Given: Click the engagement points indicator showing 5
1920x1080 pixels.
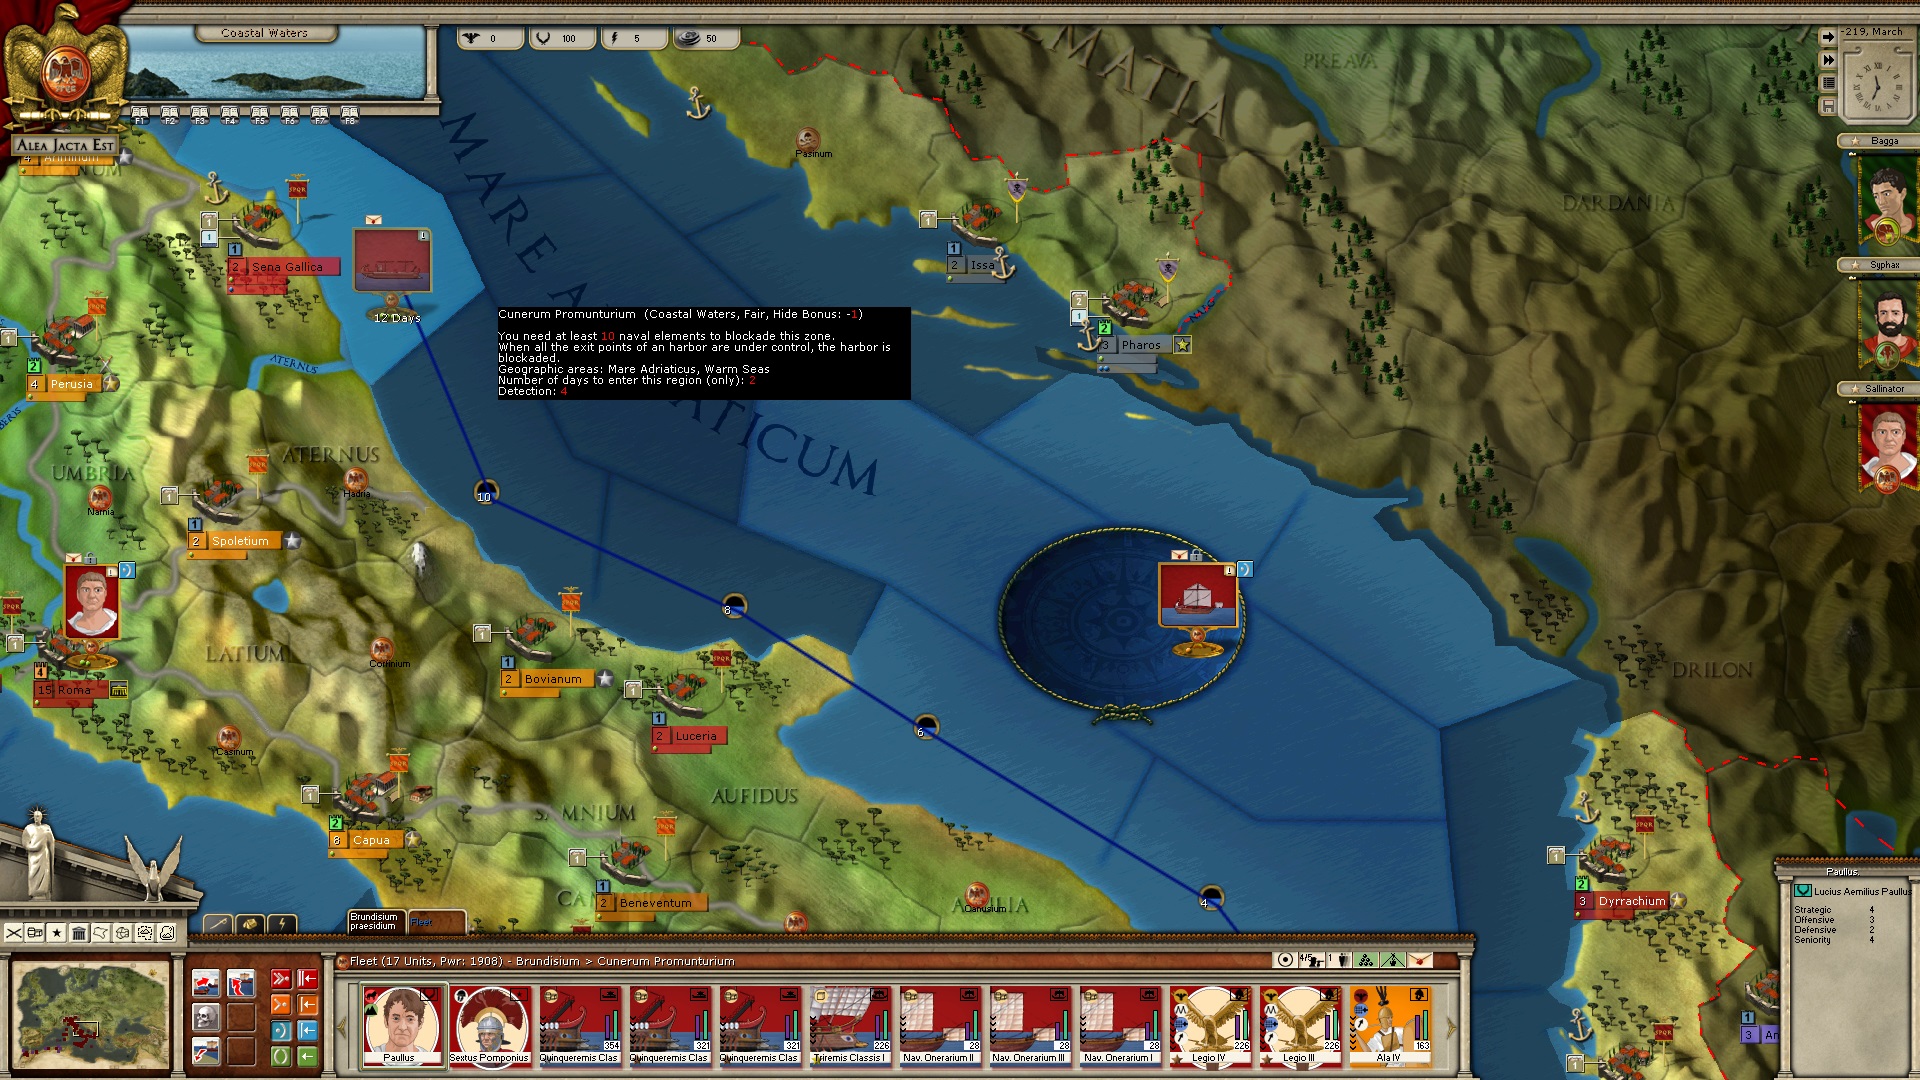Looking at the screenshot, I should (633, 38).
